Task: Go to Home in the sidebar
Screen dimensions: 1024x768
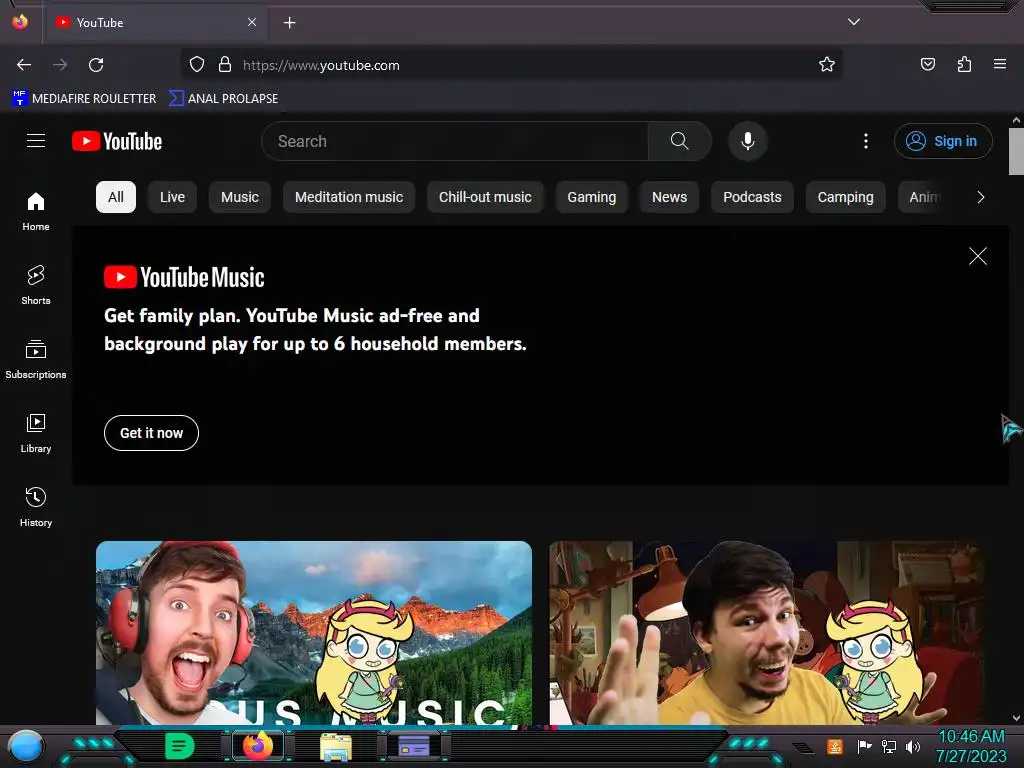Action: tap(36, 212)
